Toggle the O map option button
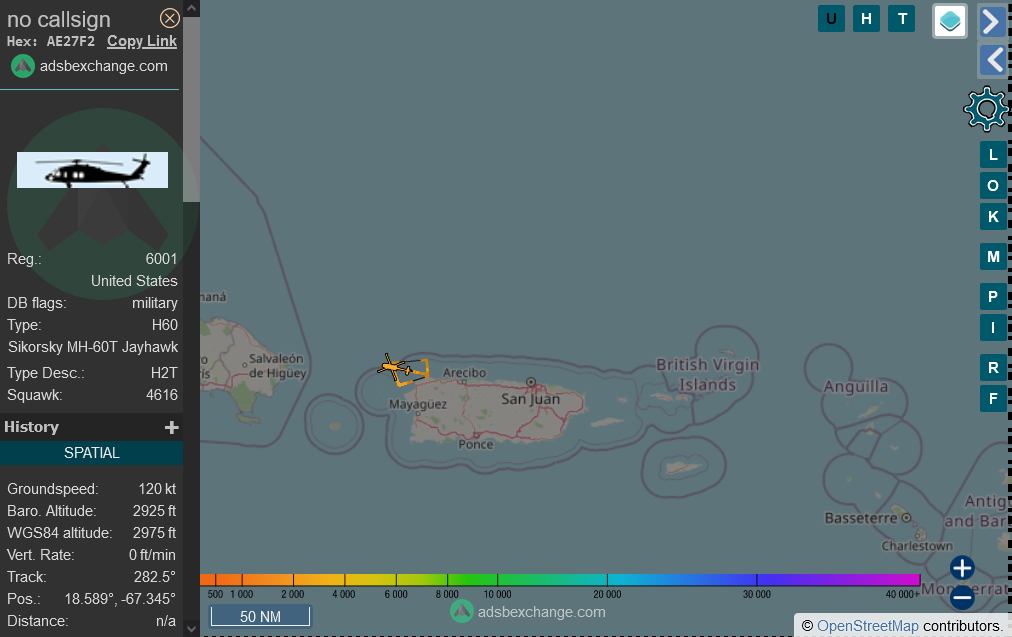1012x637 pixels. click(x=993, y=186)
